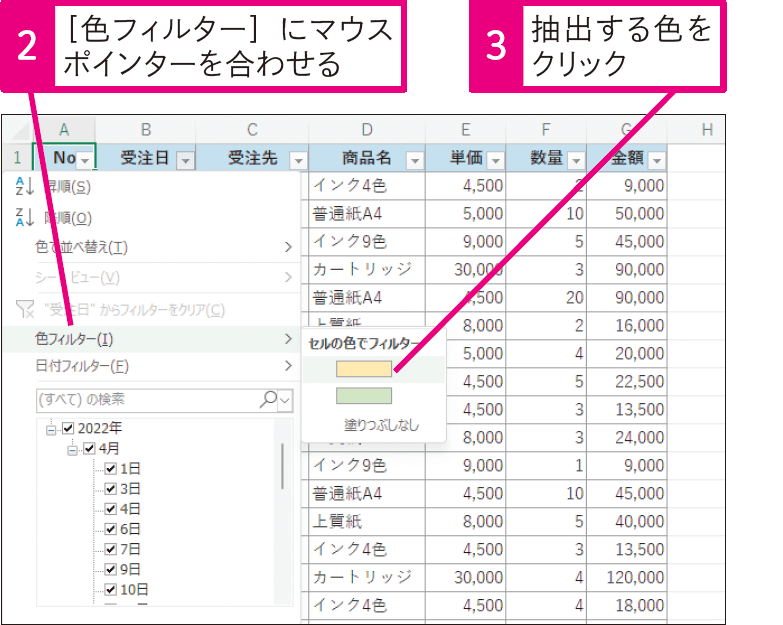Click the amount cell 18,000
The image size is (783, 625).
tap(627, 605)
